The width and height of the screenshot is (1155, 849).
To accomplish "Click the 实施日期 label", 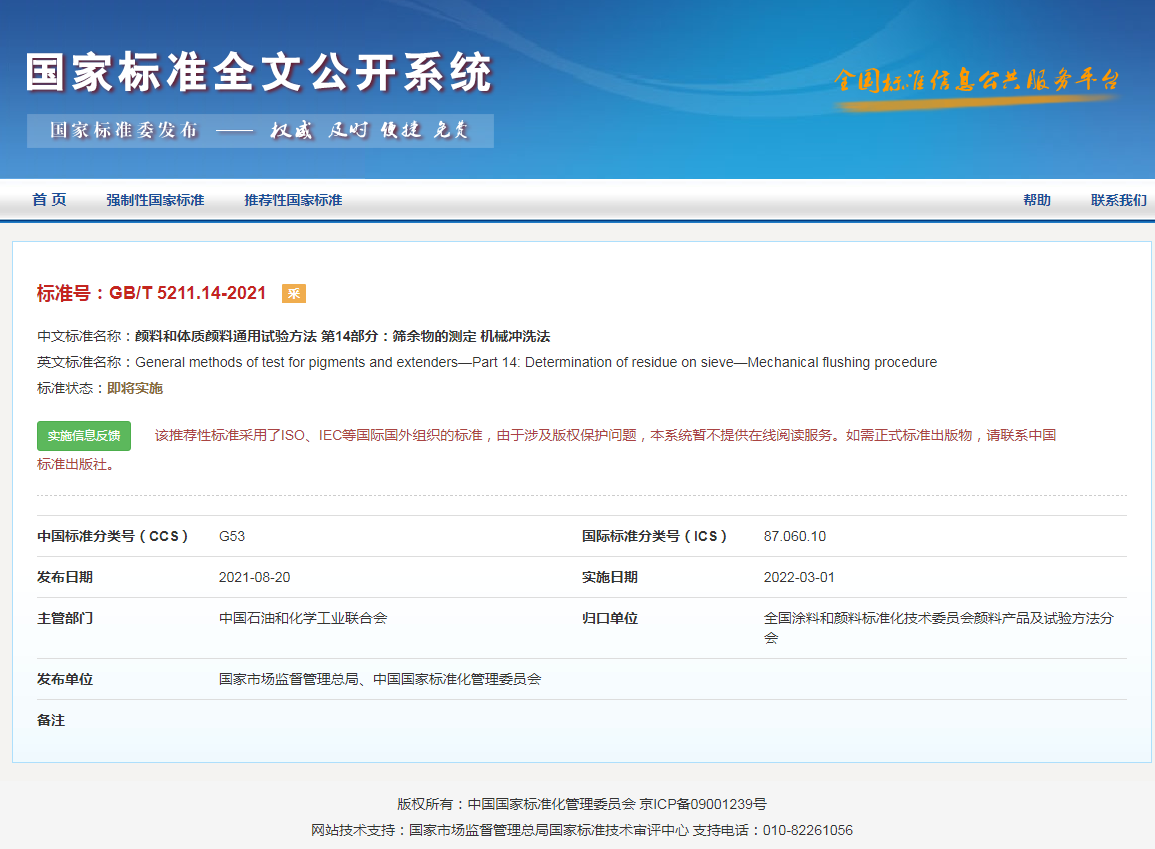I will pos(610,577).
